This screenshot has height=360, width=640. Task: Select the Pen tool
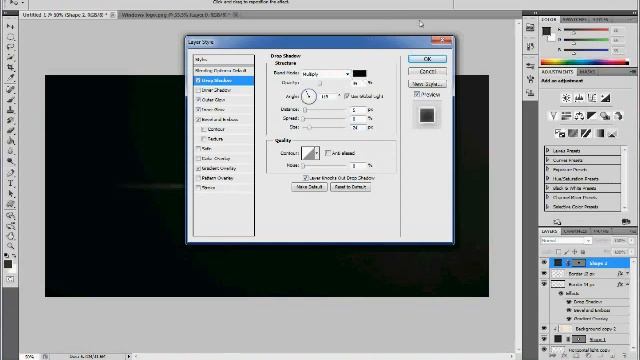[x=11, y=173]
